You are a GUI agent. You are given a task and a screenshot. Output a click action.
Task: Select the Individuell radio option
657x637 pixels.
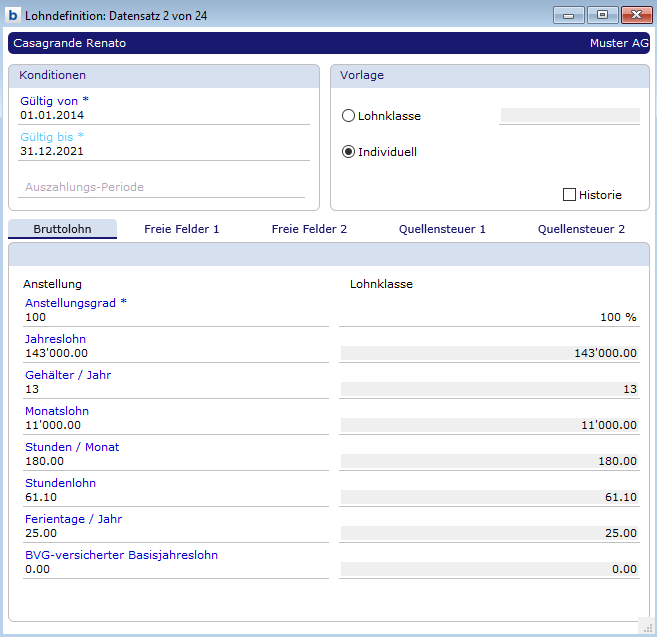coord(348,152)
